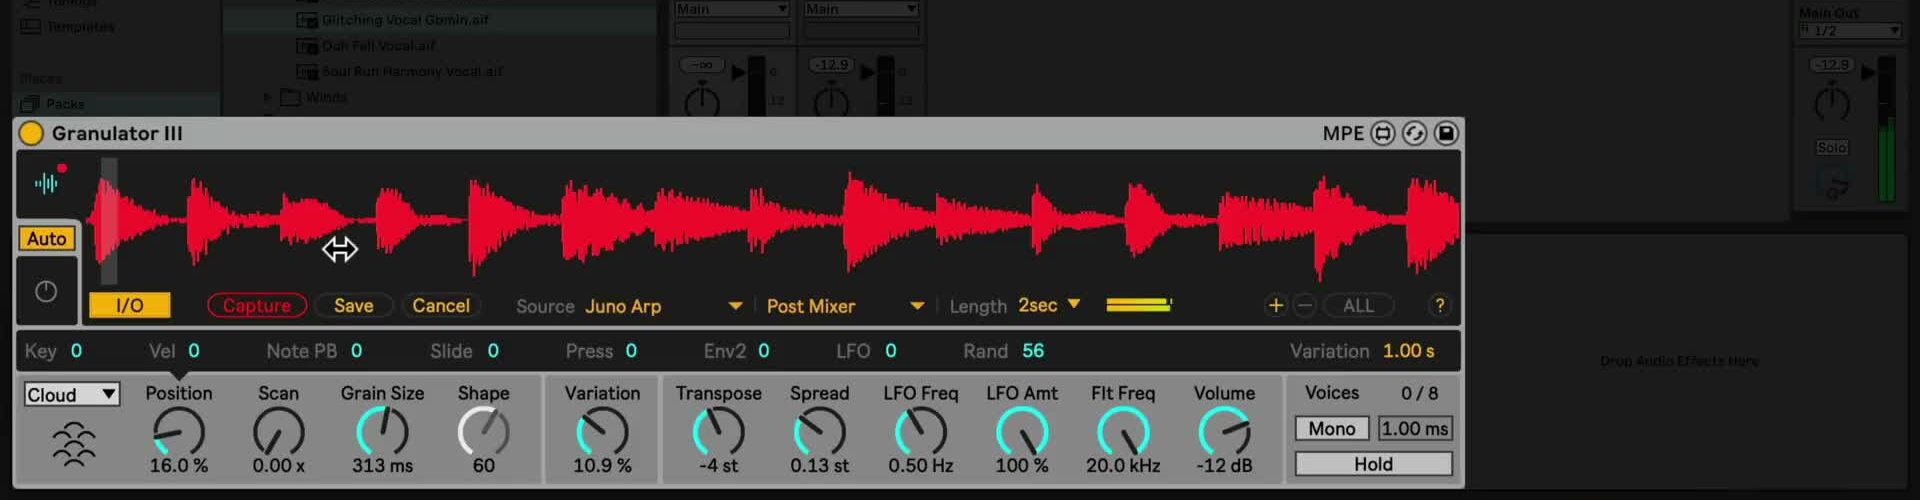Select Ooh Fall Vocal.aif file
This screenshot has width=1920, height=500.
pyautogui.click(x=378, y=46)
